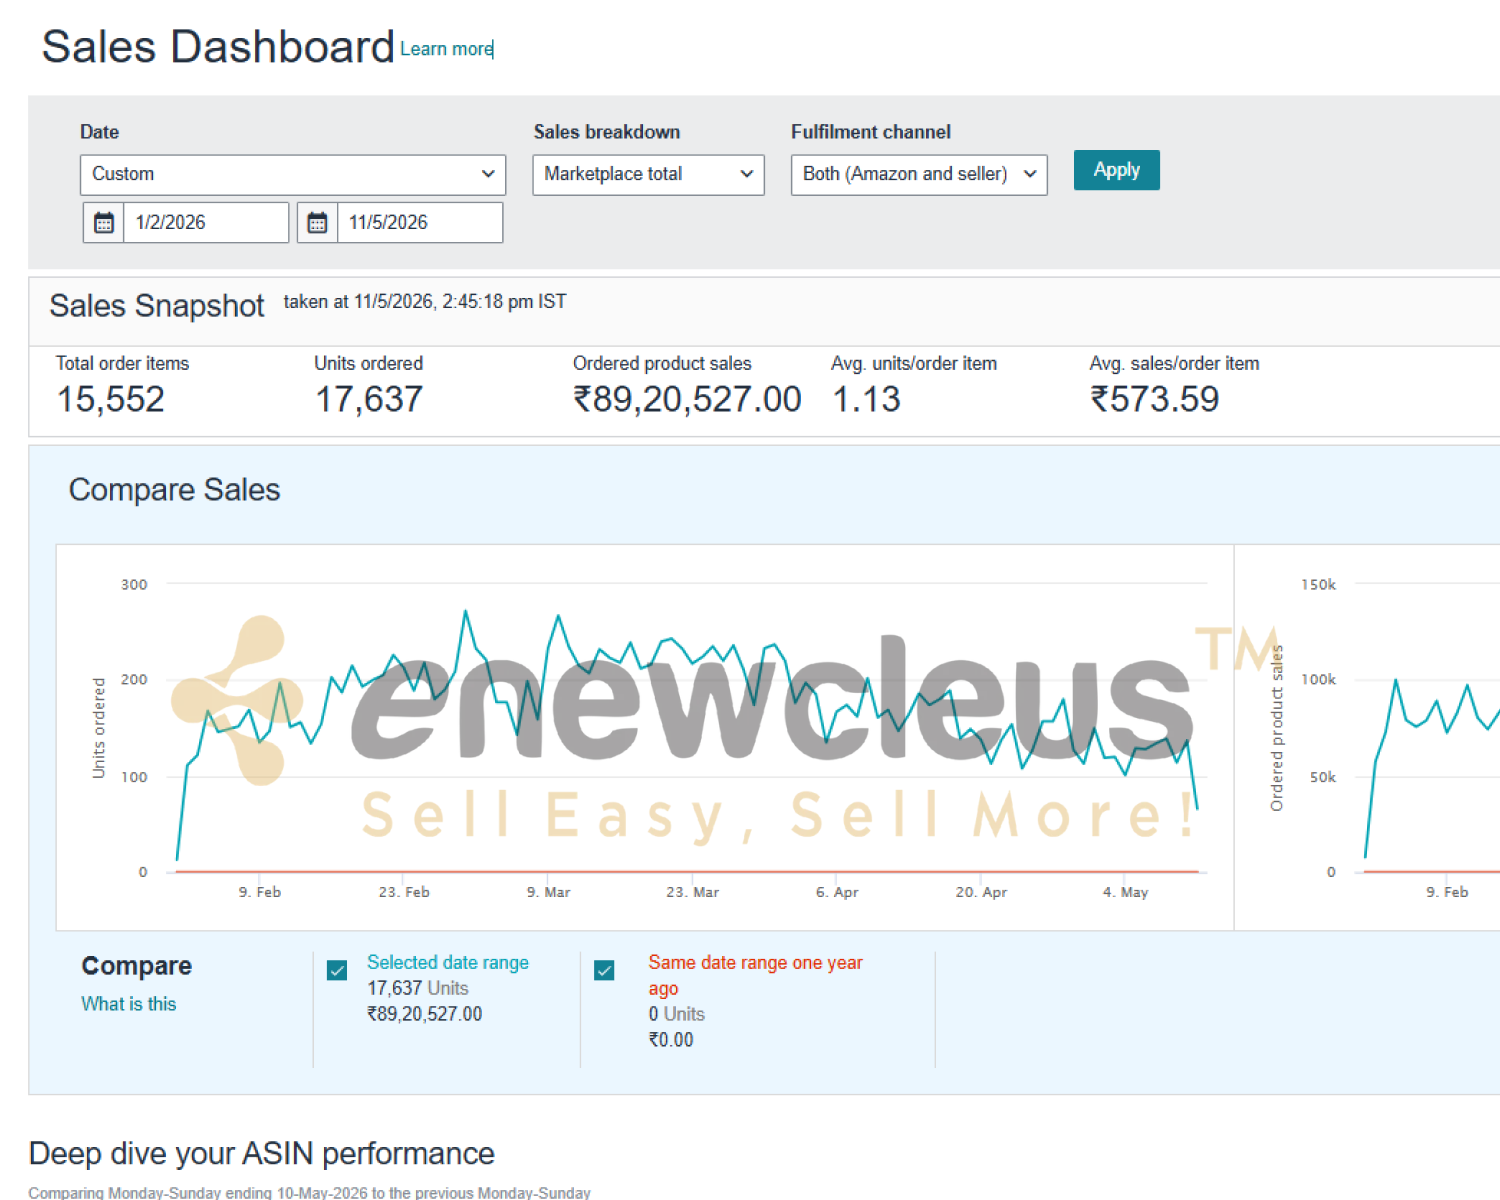
Task: Click the 6. Apr label on units chart
Action: coord(837,892)
